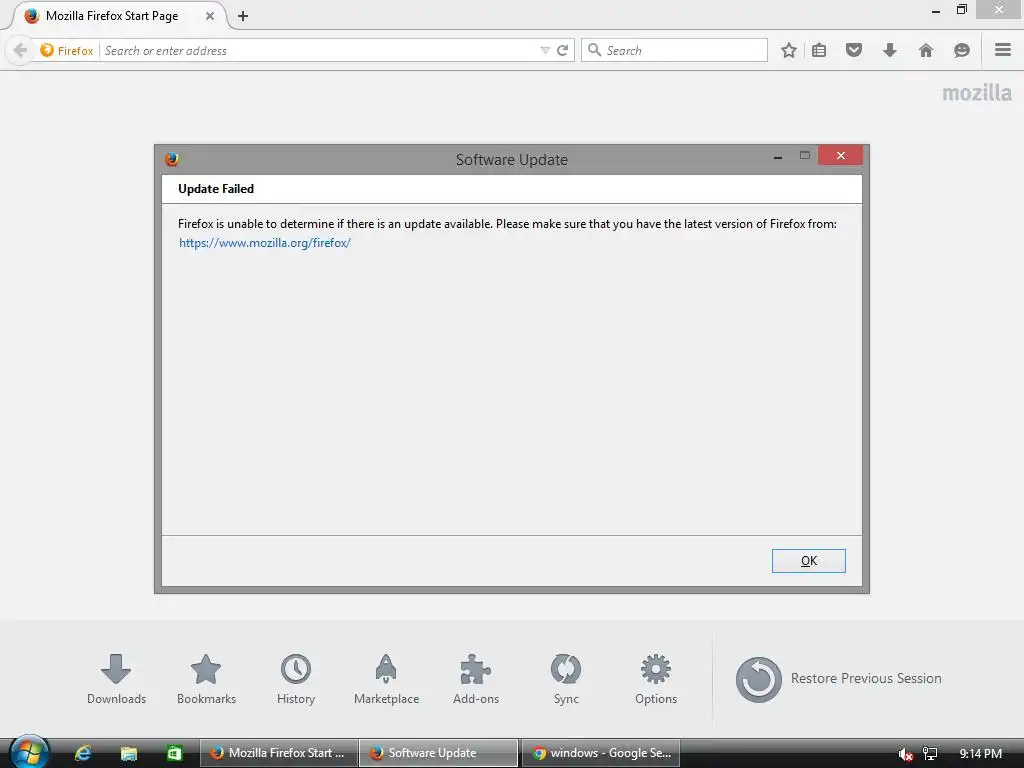The width and height of the screenshot is (1024, 768).
Task: Open File Explorer from taskbar
Action: [129, 753]
